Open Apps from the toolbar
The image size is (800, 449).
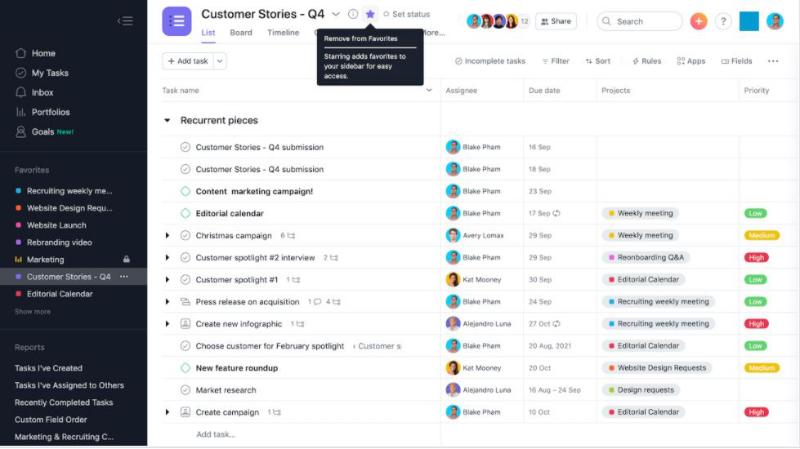click(691, 61)
